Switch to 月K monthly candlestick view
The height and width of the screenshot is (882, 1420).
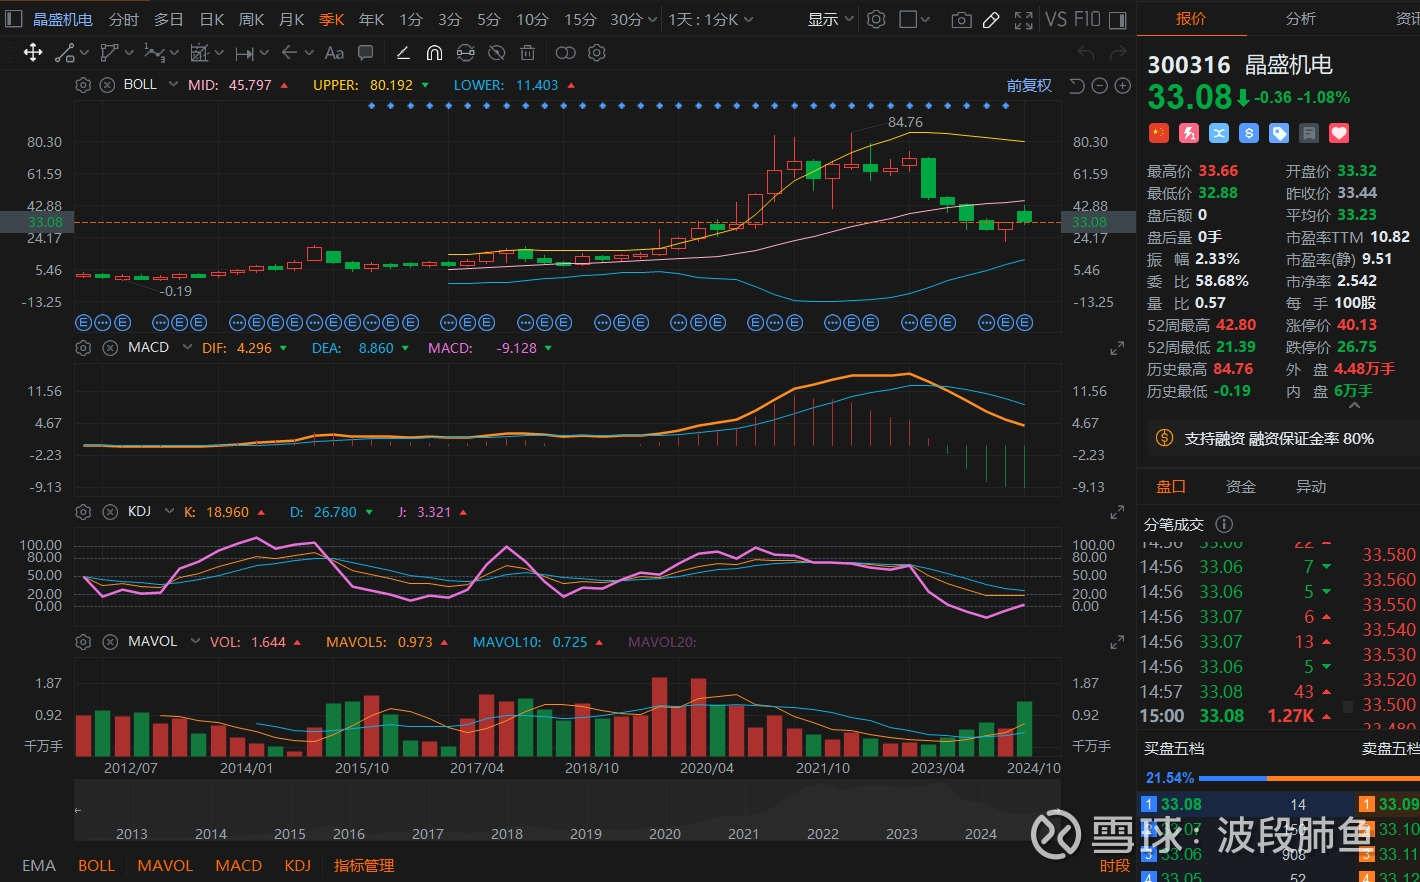point(292,19)
